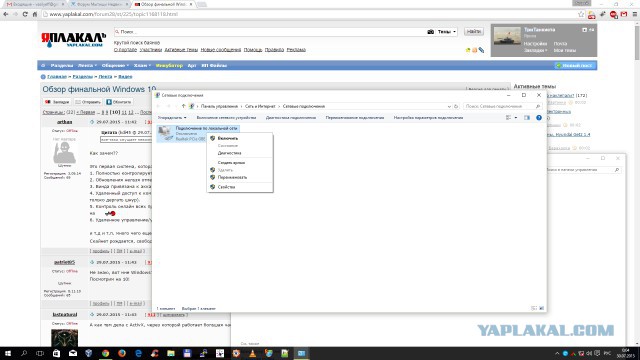The image size is (640, 360).
Task: Open the "ЯП Файлы" navigation item
Action: point(214,65)
